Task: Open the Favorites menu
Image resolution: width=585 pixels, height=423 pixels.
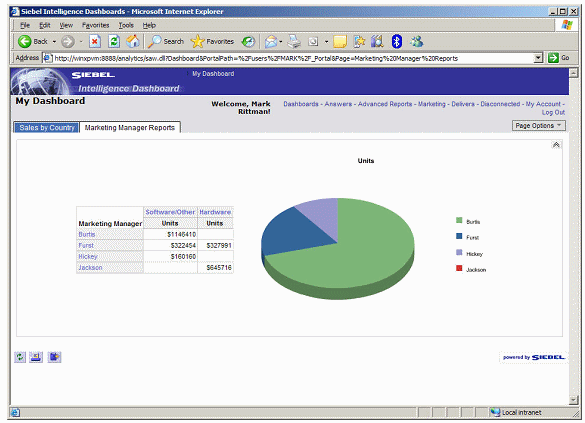Action: [96, 25]
